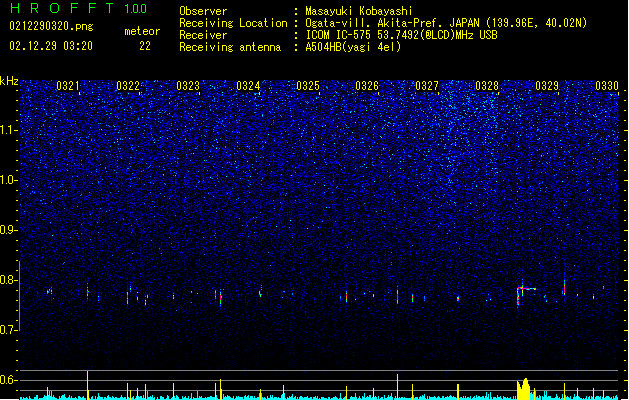Click the 0328 time marker
Screen dimensions: 629x400
pos(487,86)
